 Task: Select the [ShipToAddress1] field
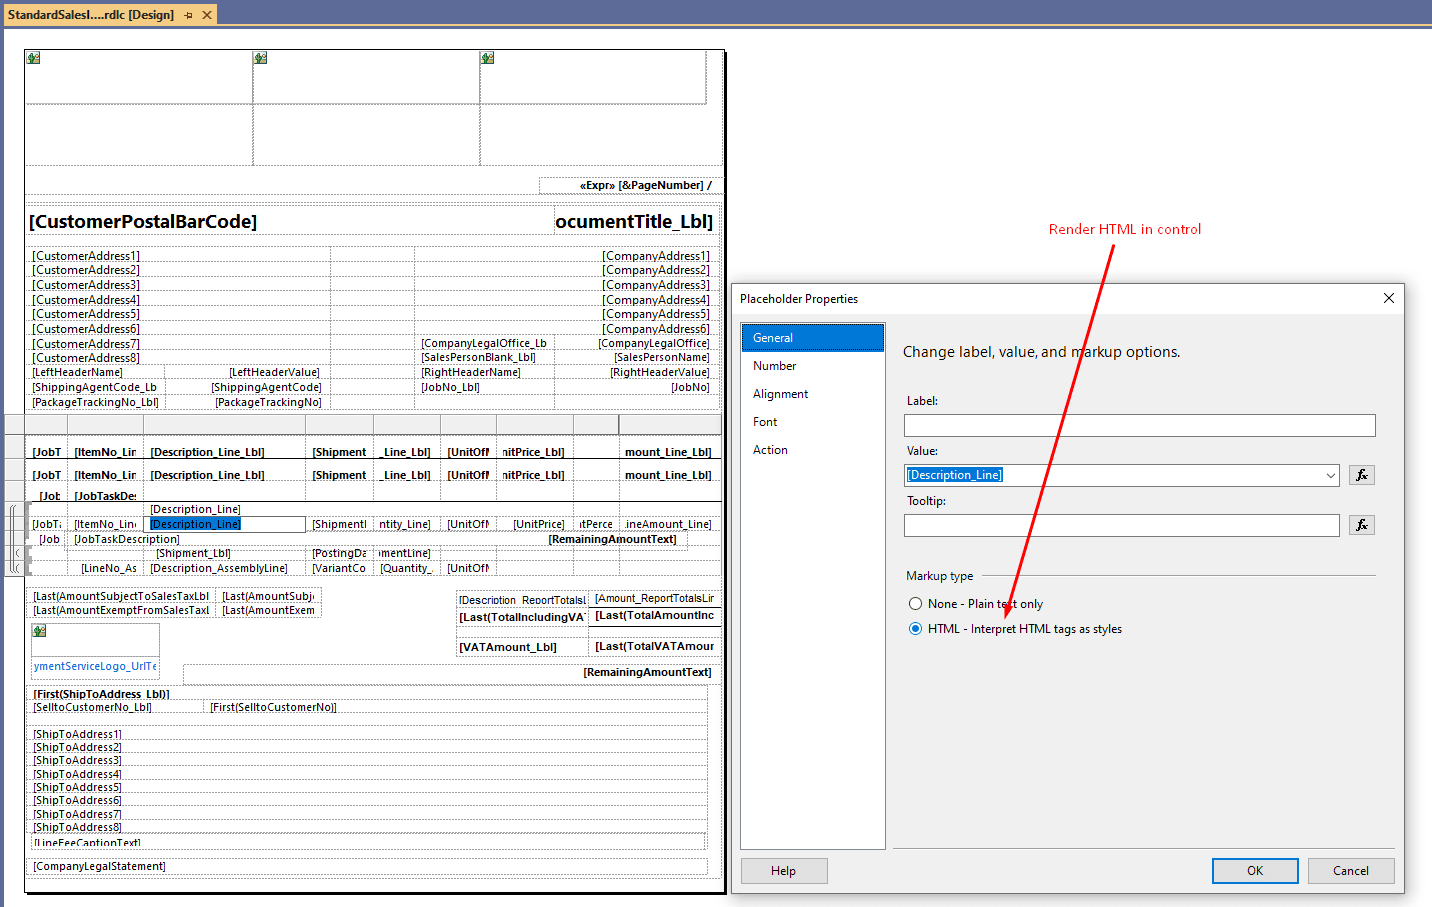point(77,734)
